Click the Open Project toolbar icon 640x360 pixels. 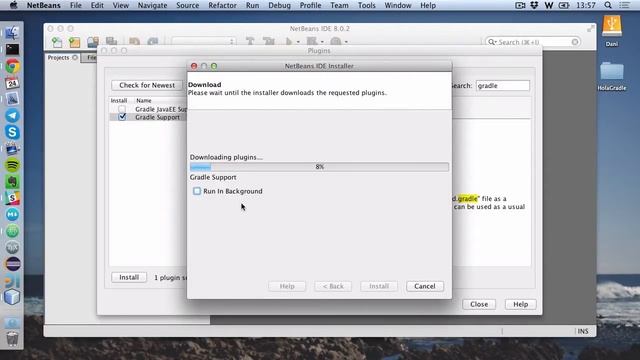(x=93, y=42)
